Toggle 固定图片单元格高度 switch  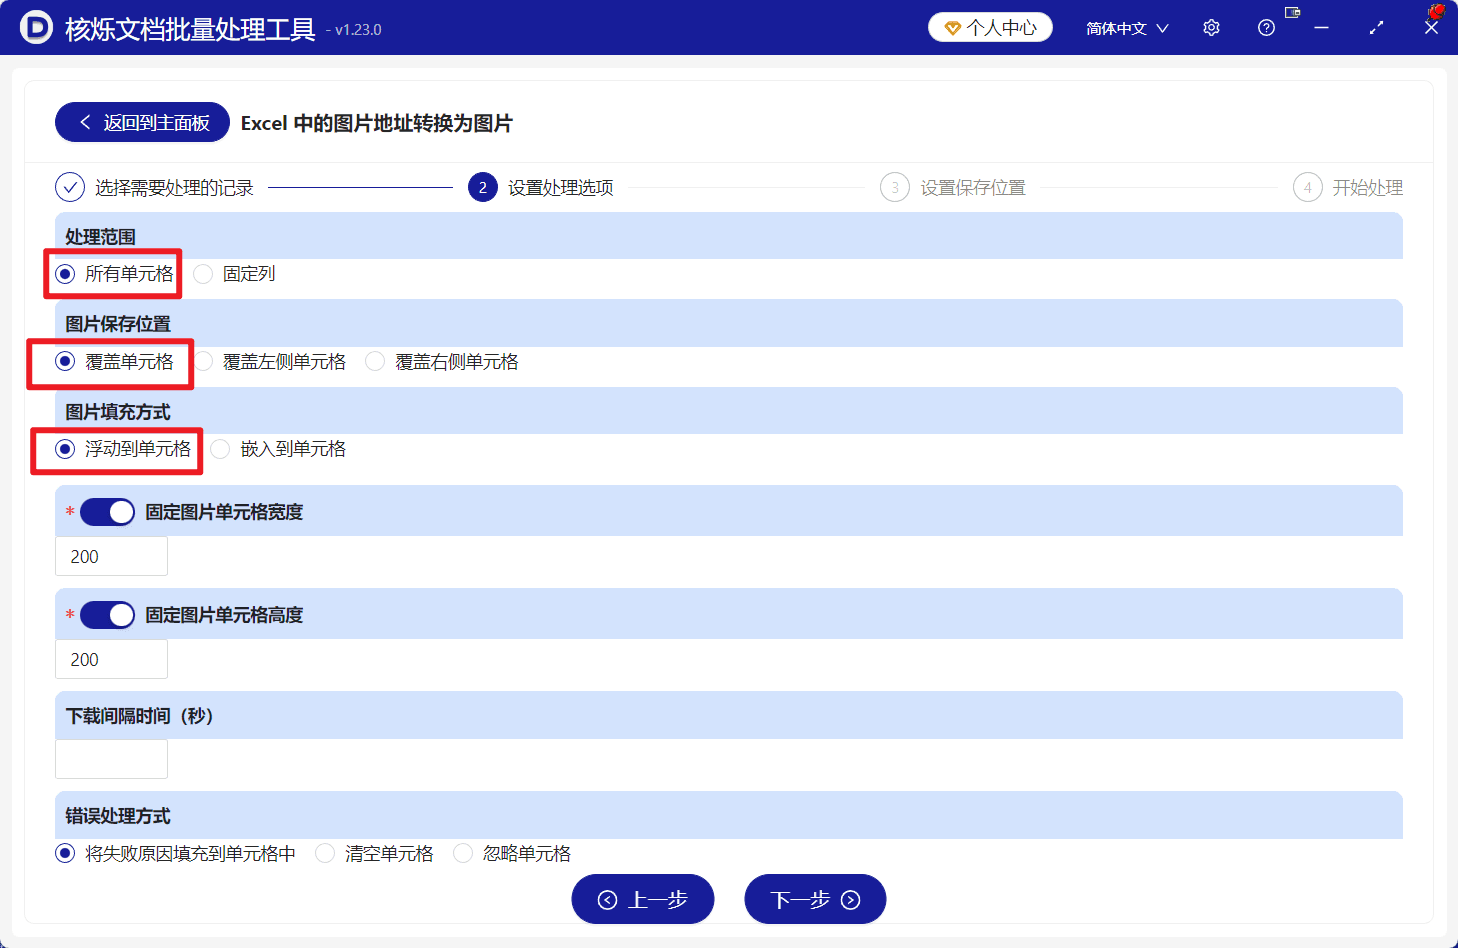(x=107, y=615)
